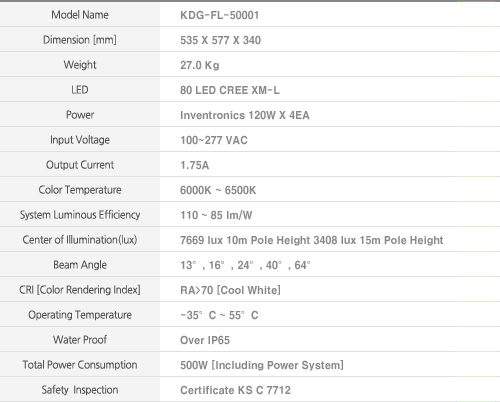Select the 535 X 577 X 340 value

[220, 40]
